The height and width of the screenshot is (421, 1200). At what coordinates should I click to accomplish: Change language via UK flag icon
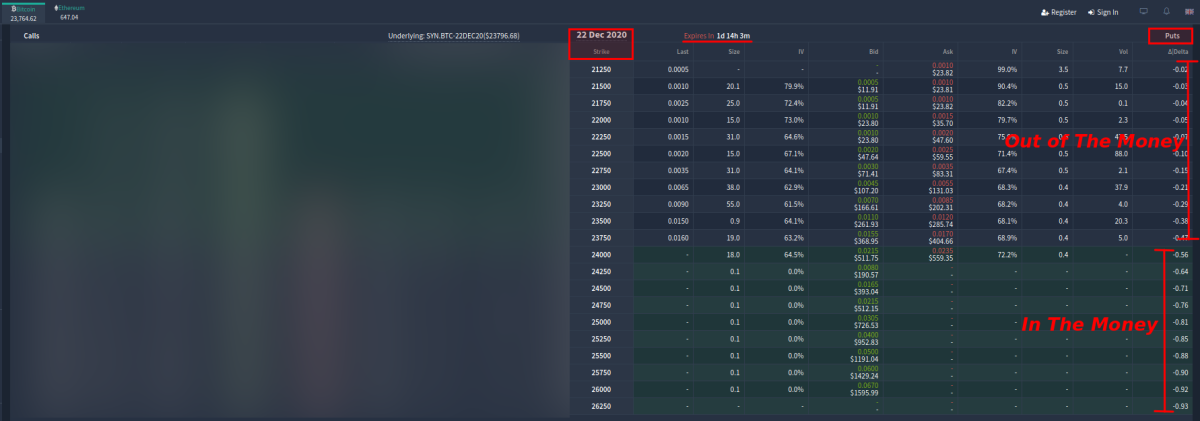(x=1188, y=12)
